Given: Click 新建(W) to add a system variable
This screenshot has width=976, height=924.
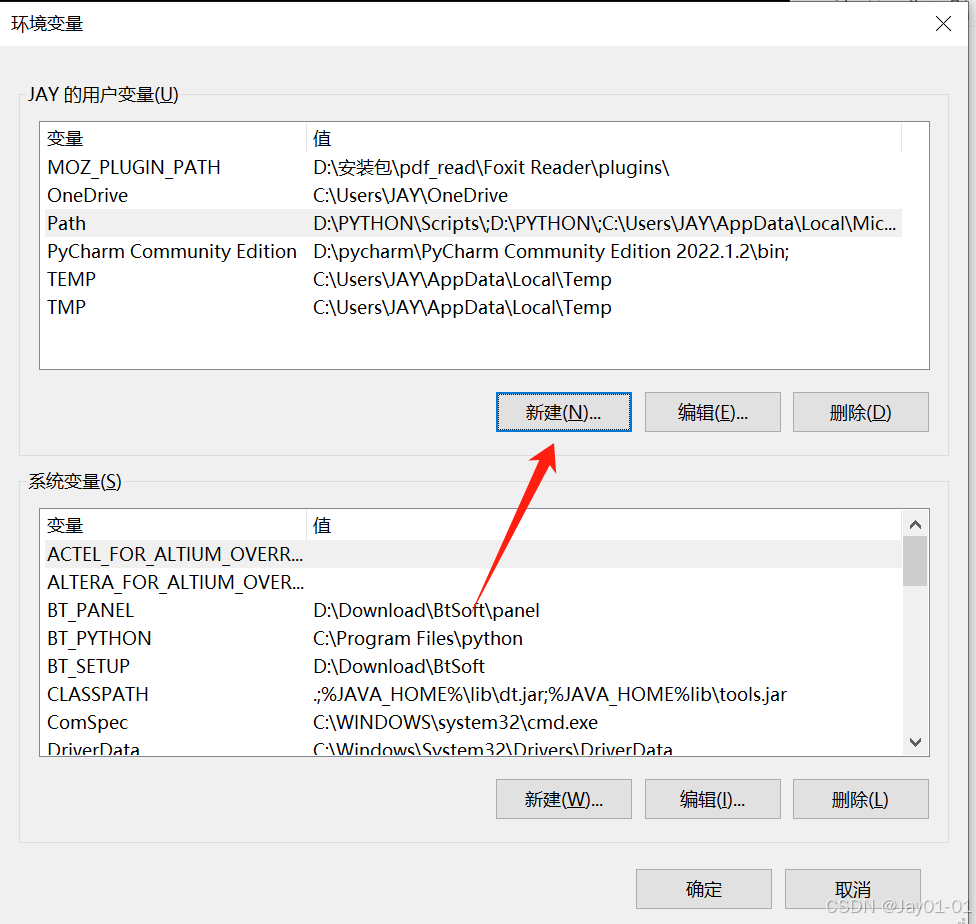Looking at the screenshot, I should (563, 798).
